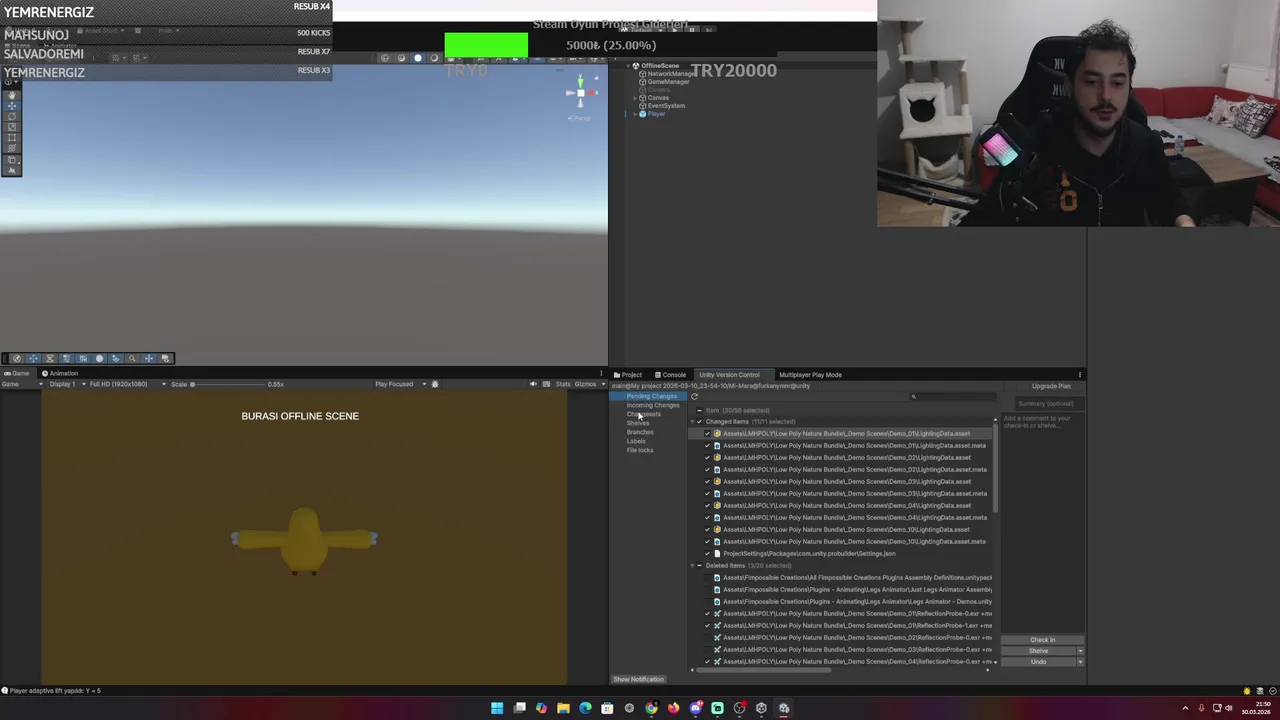Viewport: 1280px width, 720px height.
Task: Select the Hand view tool in Scene
Action: tap(12, 95)
